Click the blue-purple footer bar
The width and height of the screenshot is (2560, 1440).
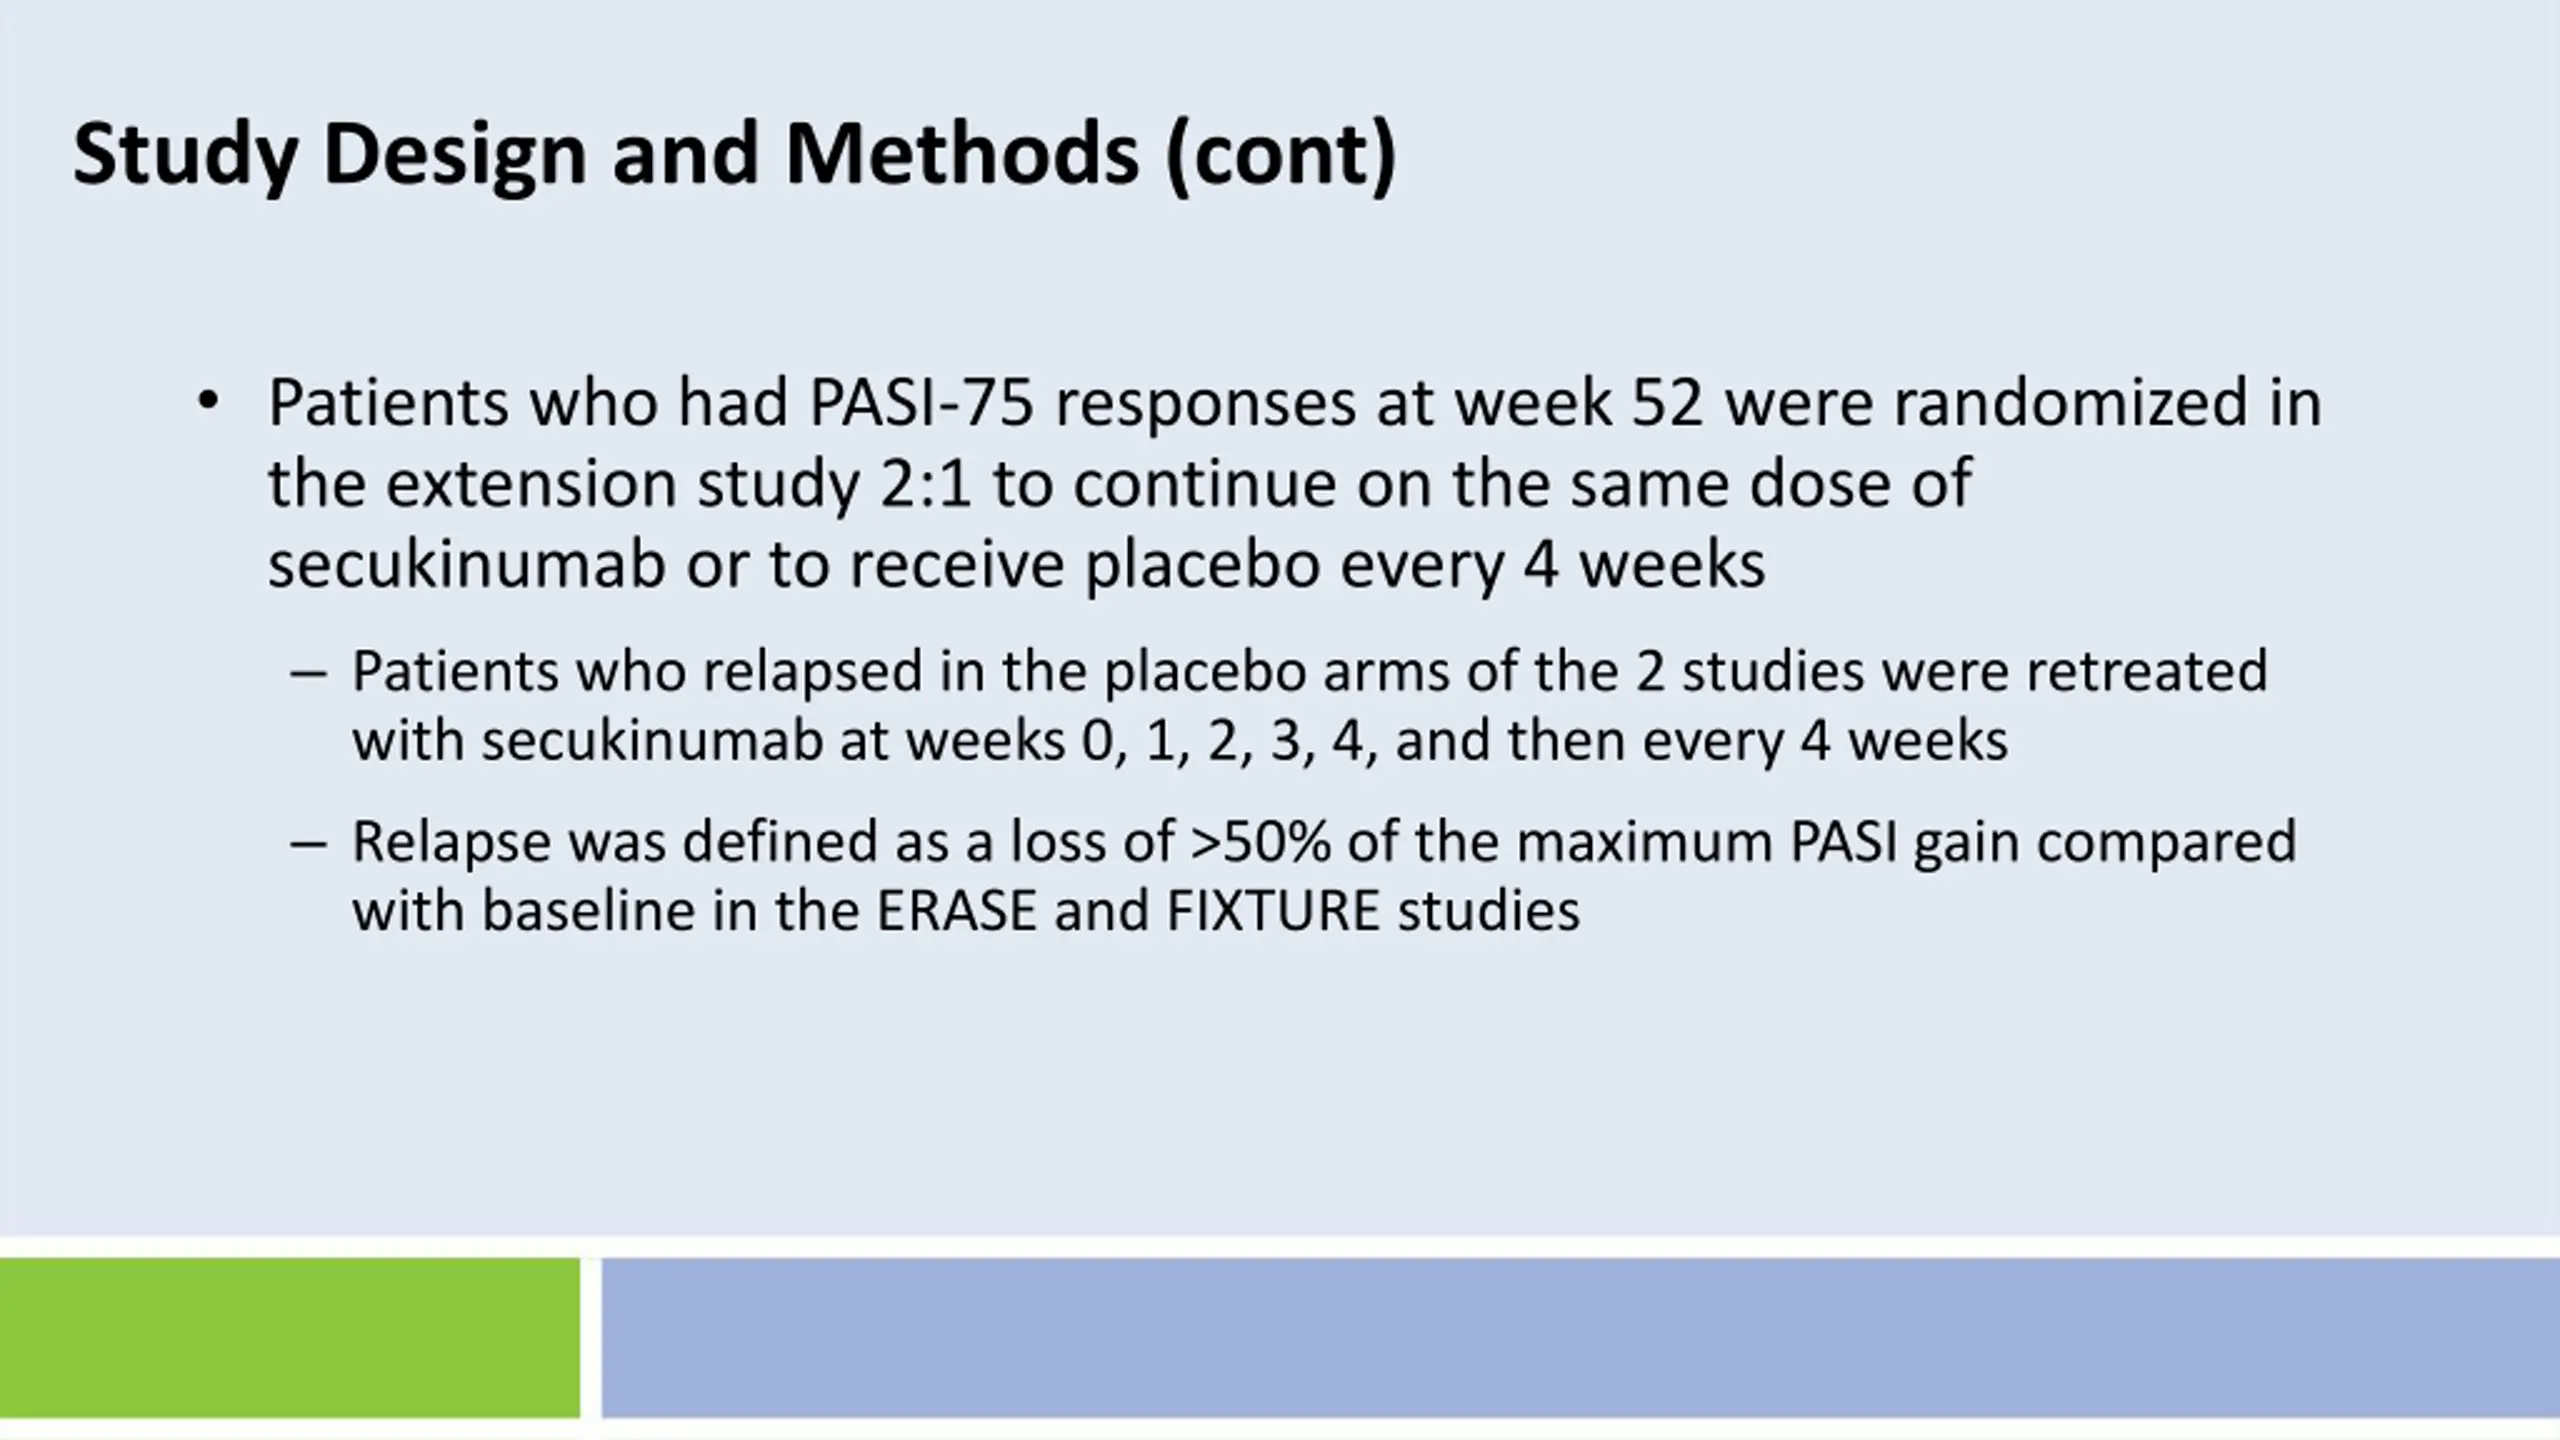(x=1581, y=1337)
